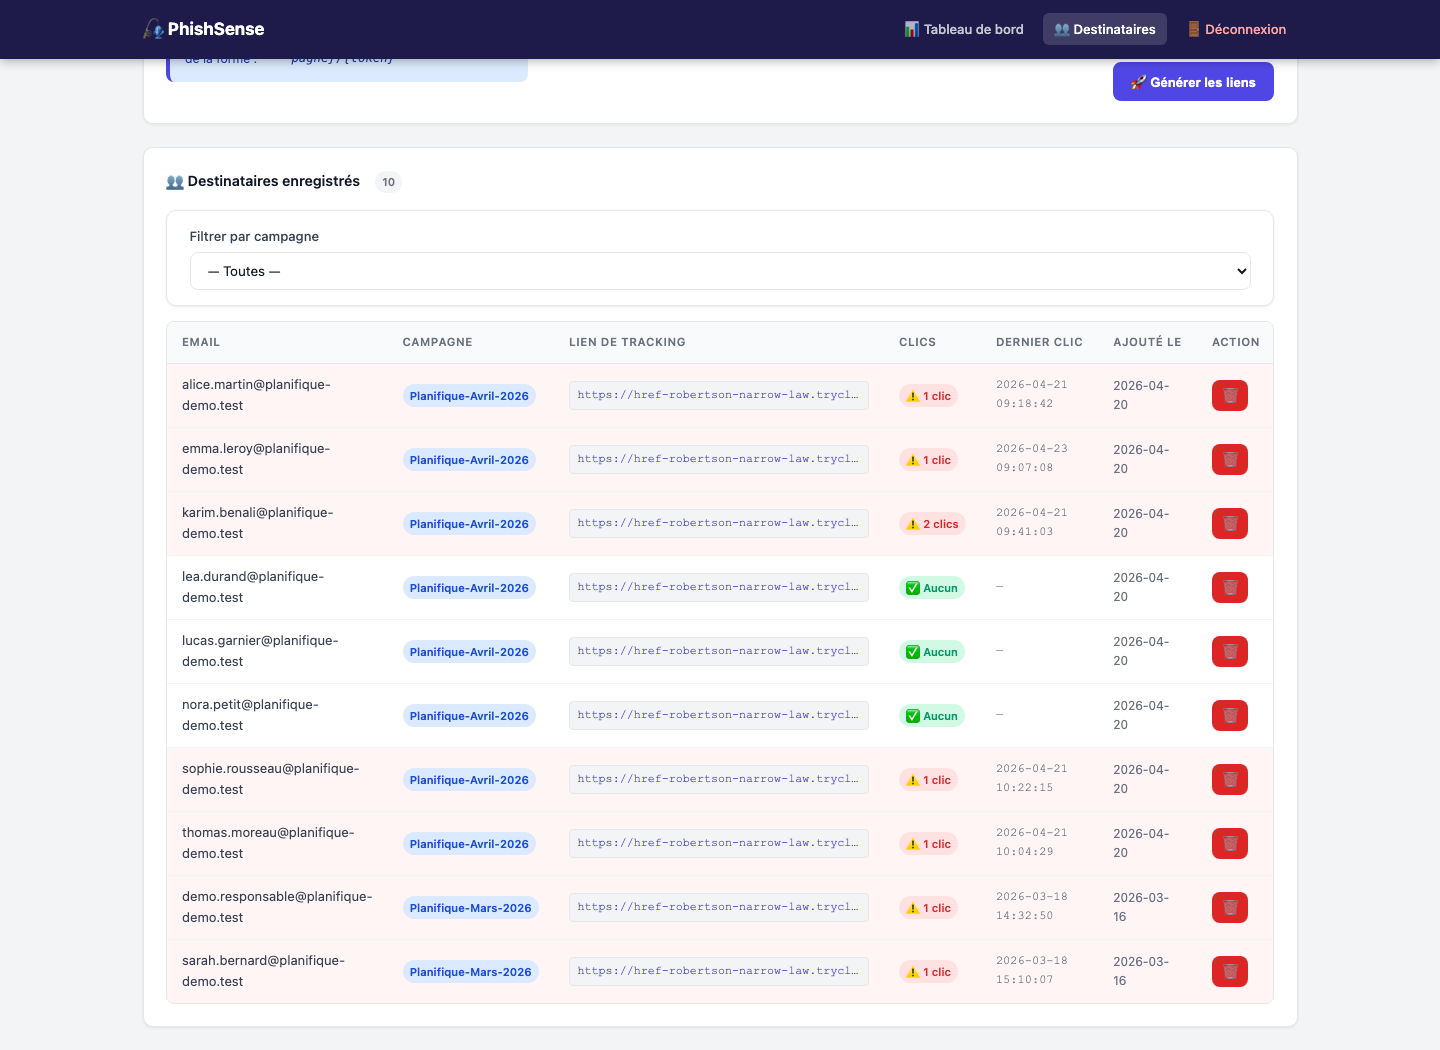The image size is (1440, 1050).
Task: Click the Planifique-Avril-2026 tag for sophie.rousseau
Action: point(469,780)
